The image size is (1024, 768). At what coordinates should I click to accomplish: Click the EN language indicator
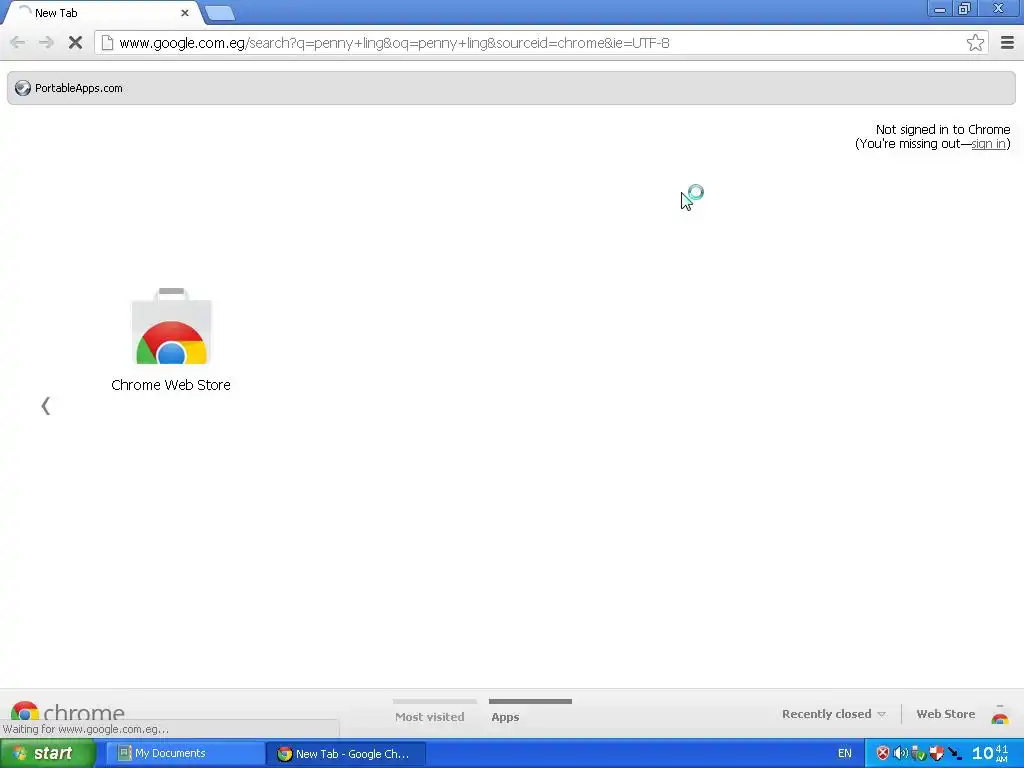pos(844,753)
